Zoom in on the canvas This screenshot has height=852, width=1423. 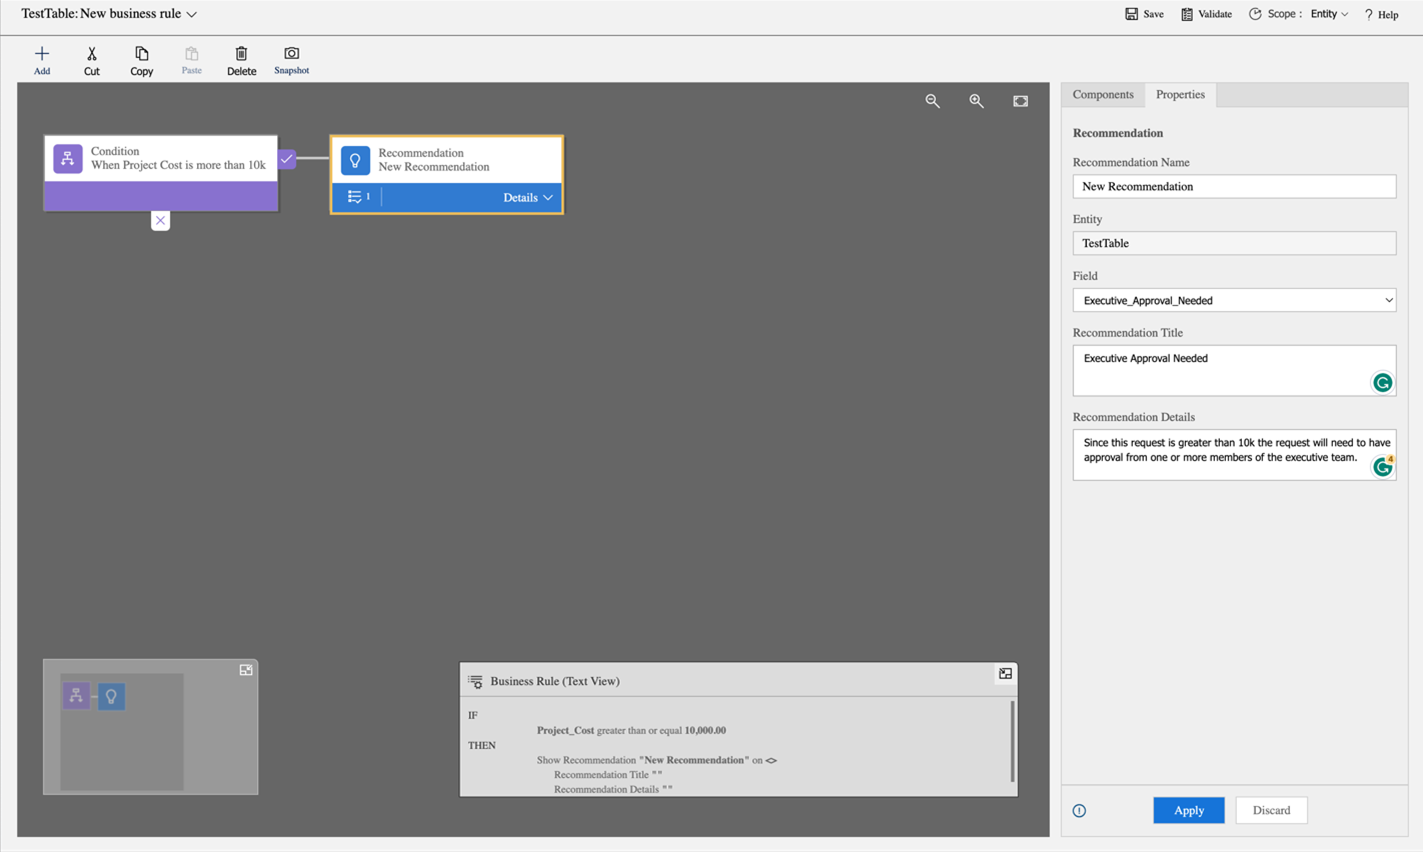click(x=976, y=101)
